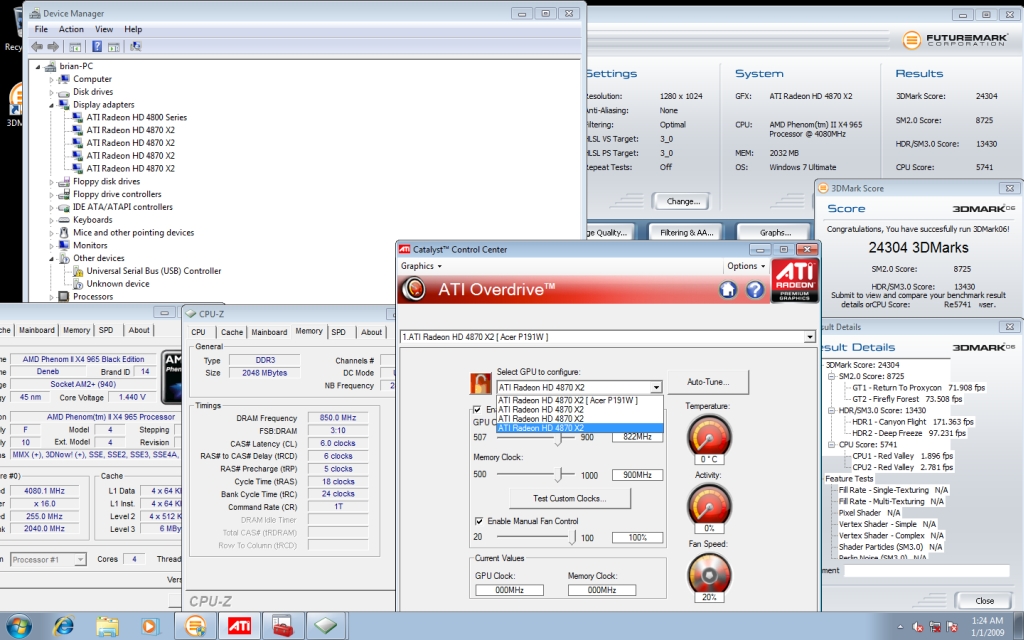
Task: Open Catalyst Control Center help question icon
Action: coord(755,289)
